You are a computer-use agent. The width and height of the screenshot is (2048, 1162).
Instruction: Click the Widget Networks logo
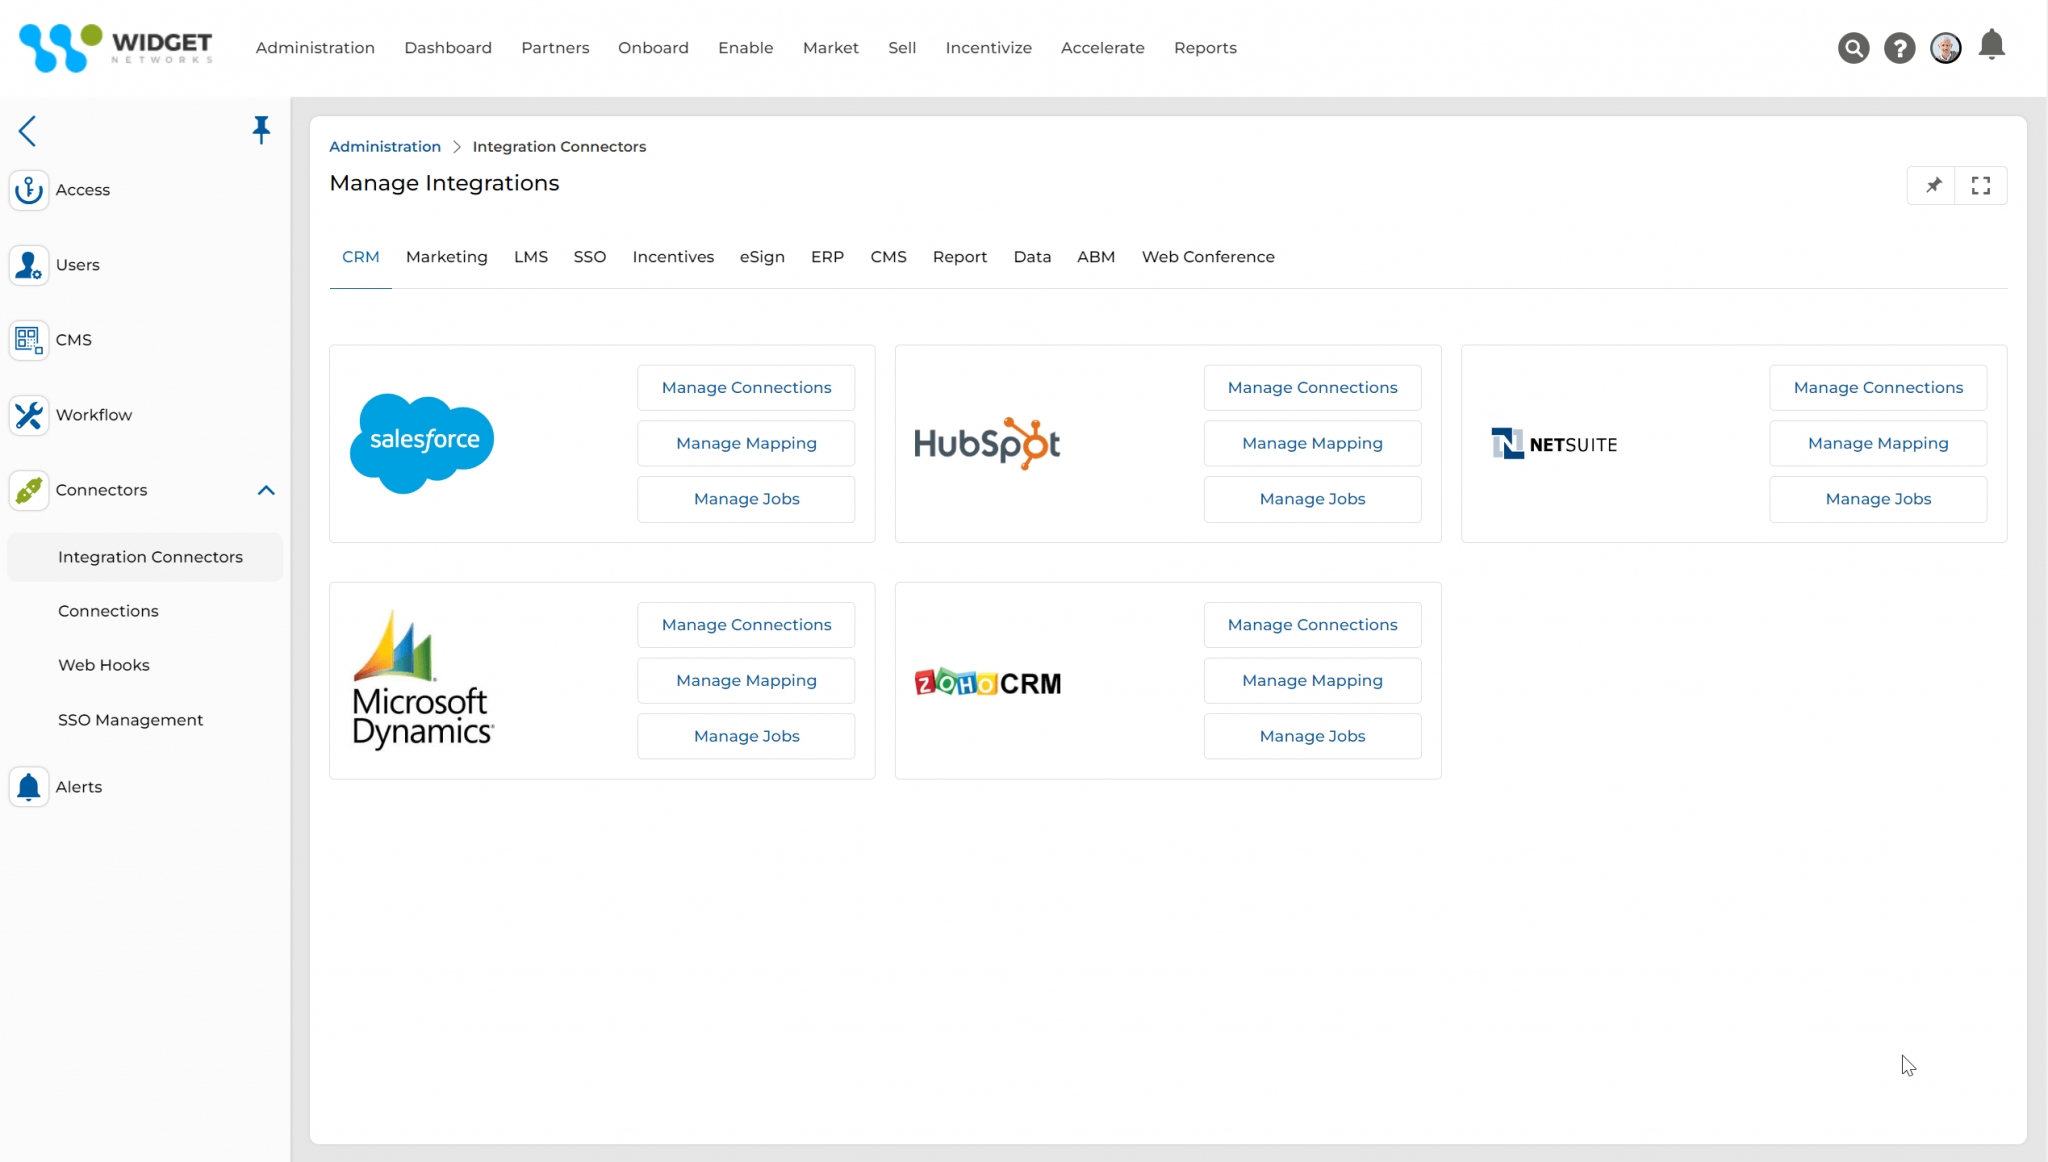115,47
